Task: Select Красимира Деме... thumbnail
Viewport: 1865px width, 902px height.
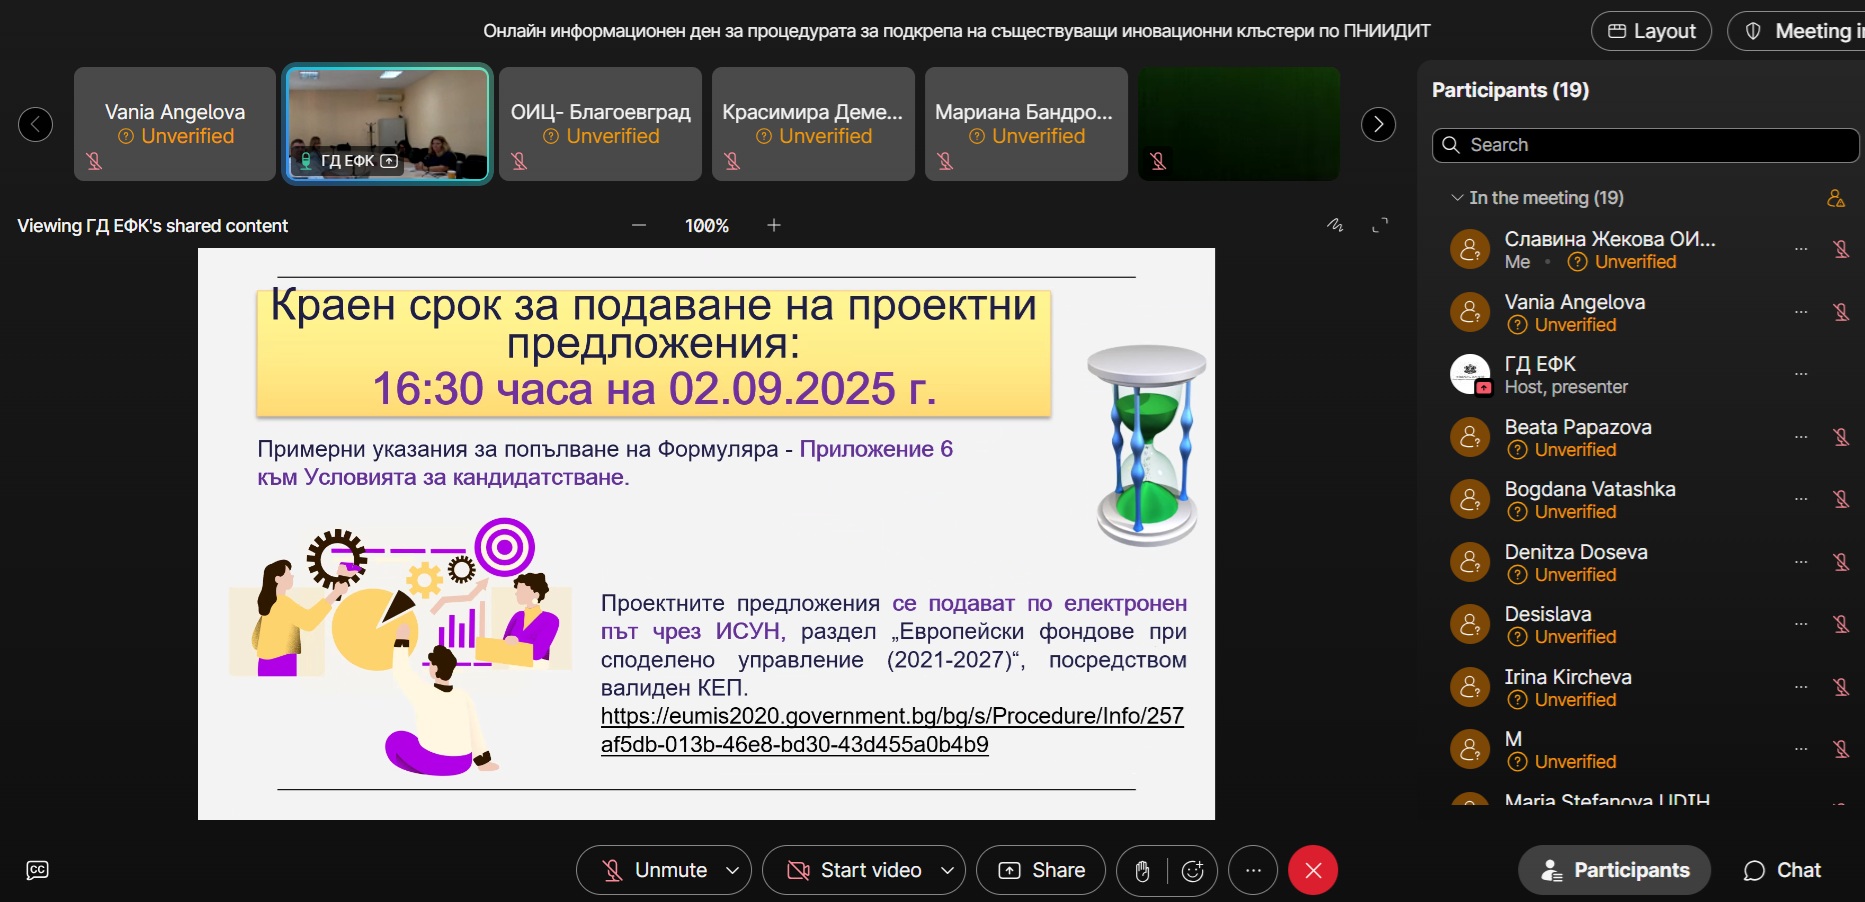Action: (813, 124)
